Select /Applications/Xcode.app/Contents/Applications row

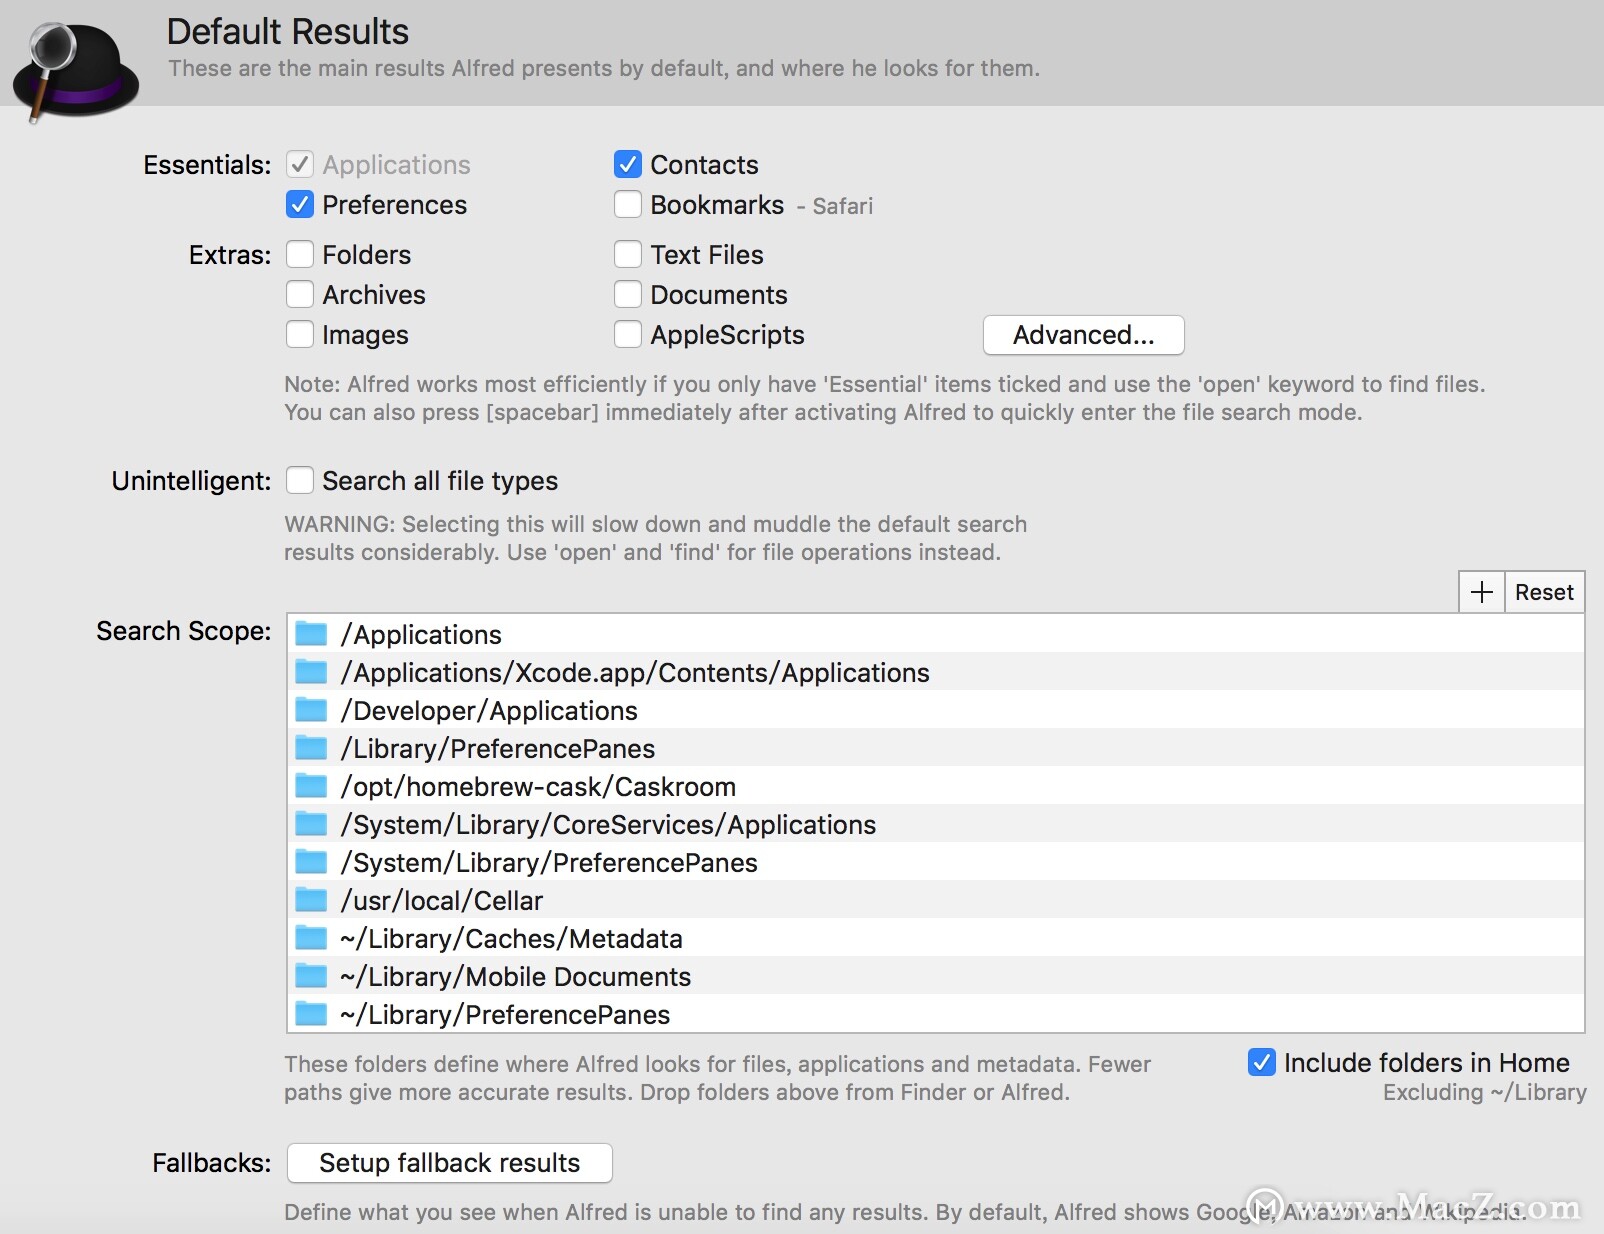point(936,672)
